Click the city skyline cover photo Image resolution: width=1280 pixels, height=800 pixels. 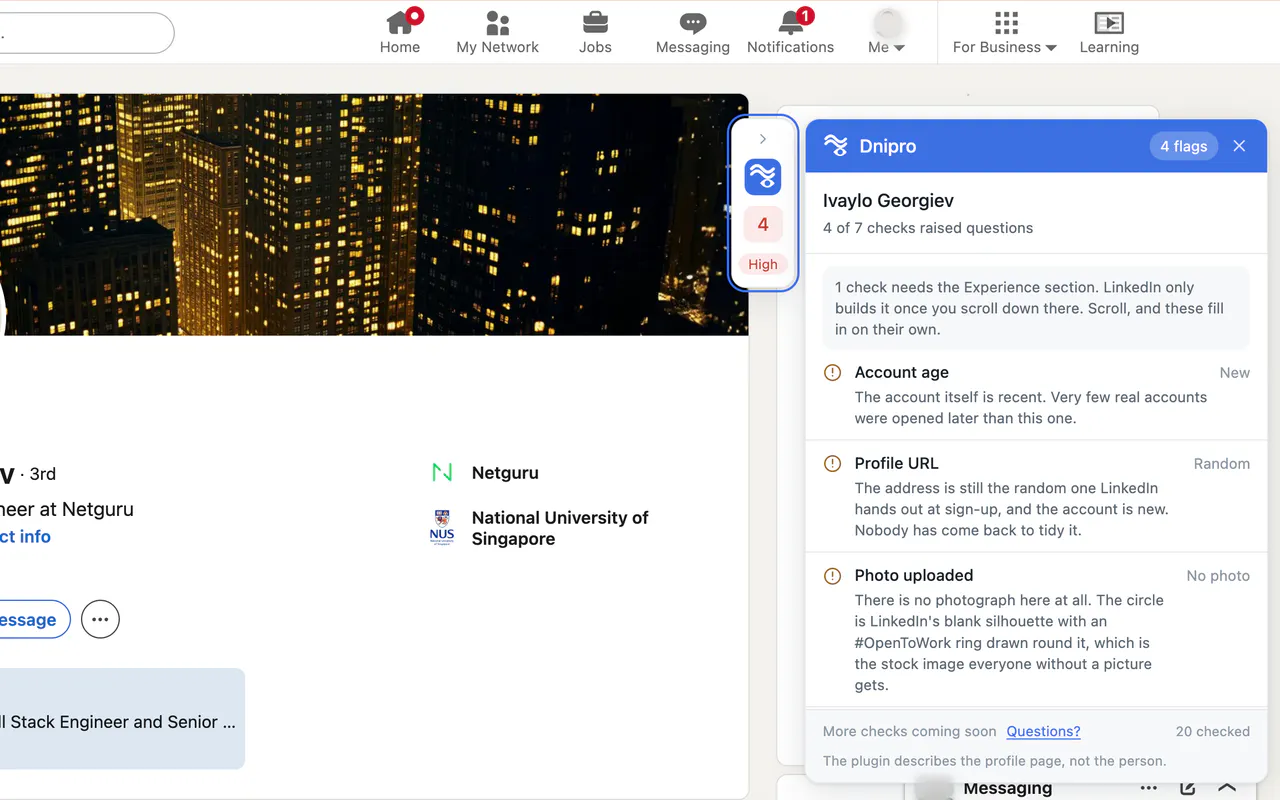pyautogui.click(x=374, y=215)
